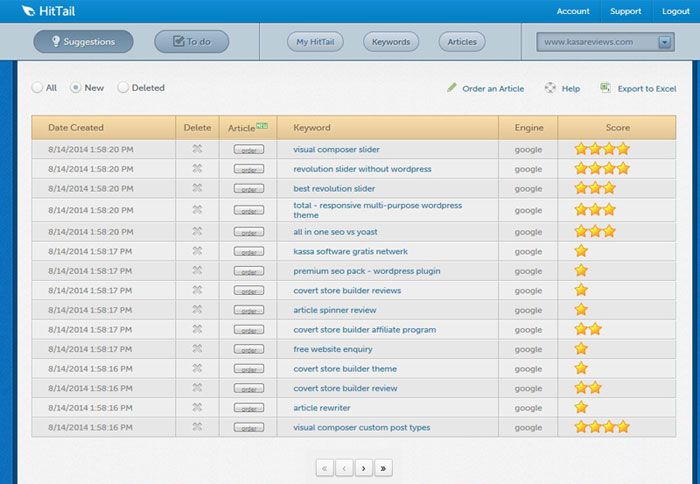700x484 pixels.
Task: Click the Help lifebuoy icon
Action: tap(550, 88)
